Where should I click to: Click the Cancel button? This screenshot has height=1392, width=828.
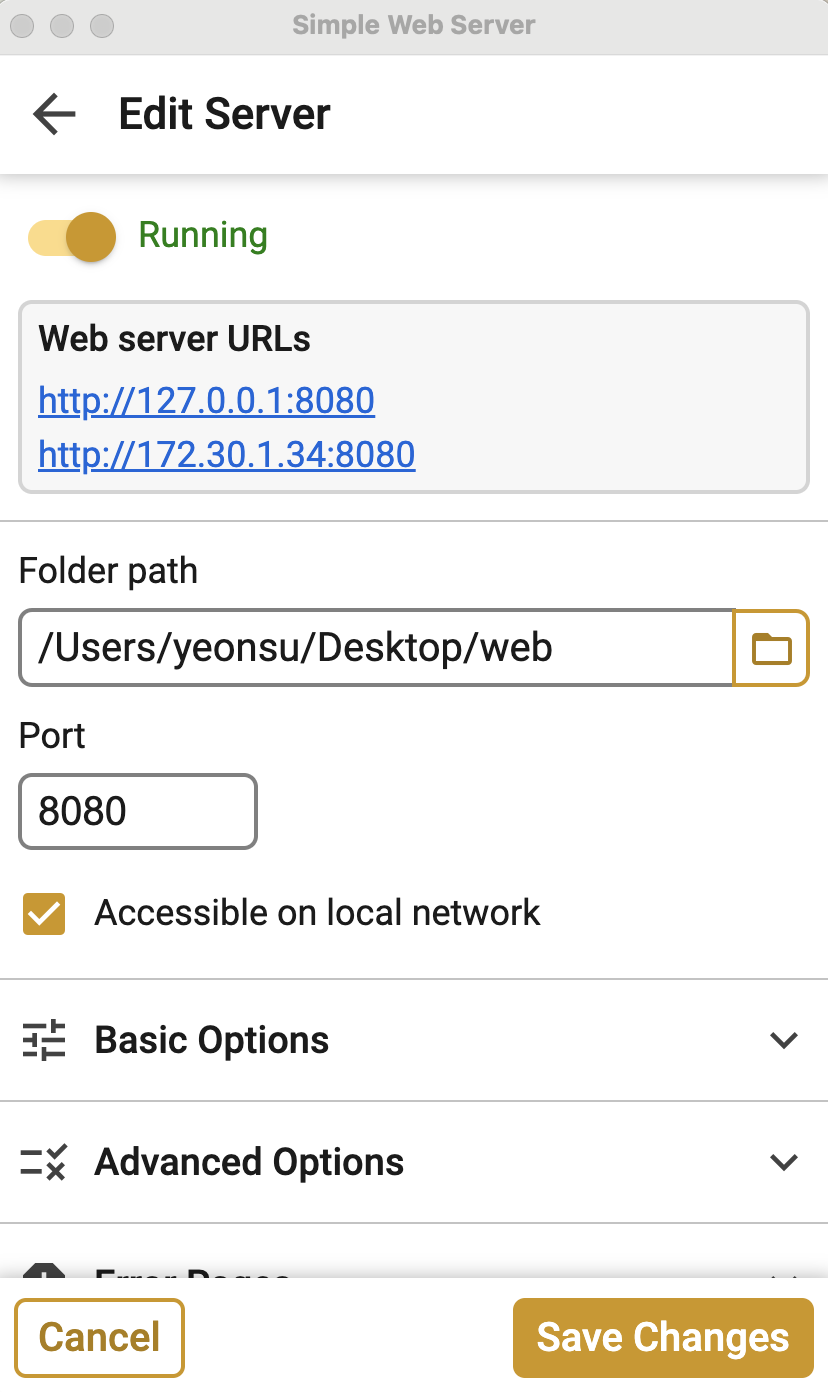tap(100, 1338)
